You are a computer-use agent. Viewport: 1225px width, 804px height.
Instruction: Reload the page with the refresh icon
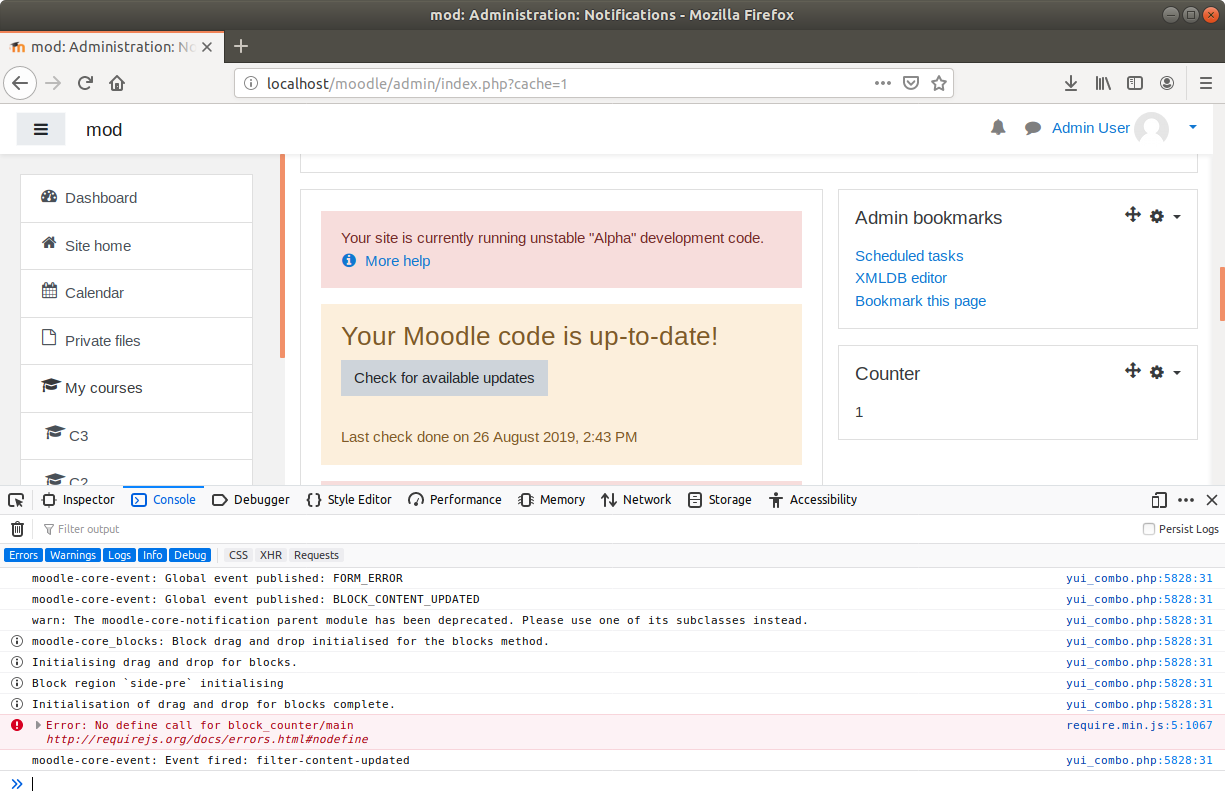(86, 83)
